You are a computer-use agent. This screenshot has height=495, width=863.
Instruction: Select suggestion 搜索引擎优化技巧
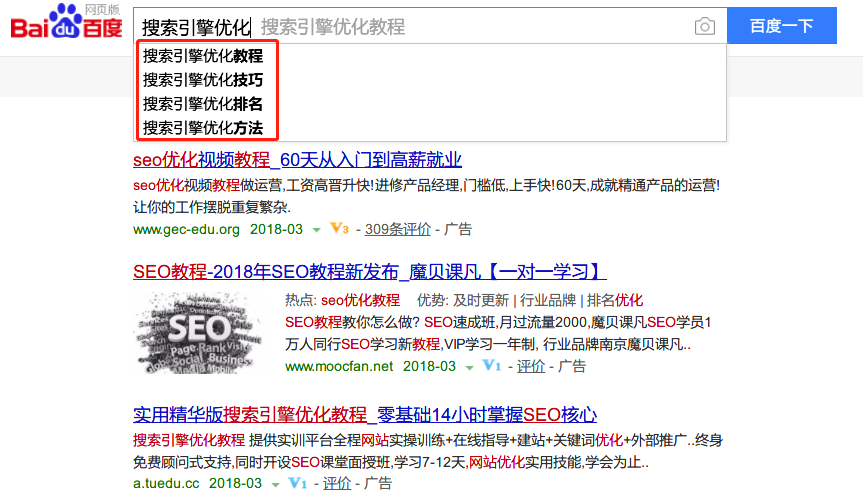pyautogui.click(x=203, y=80)
